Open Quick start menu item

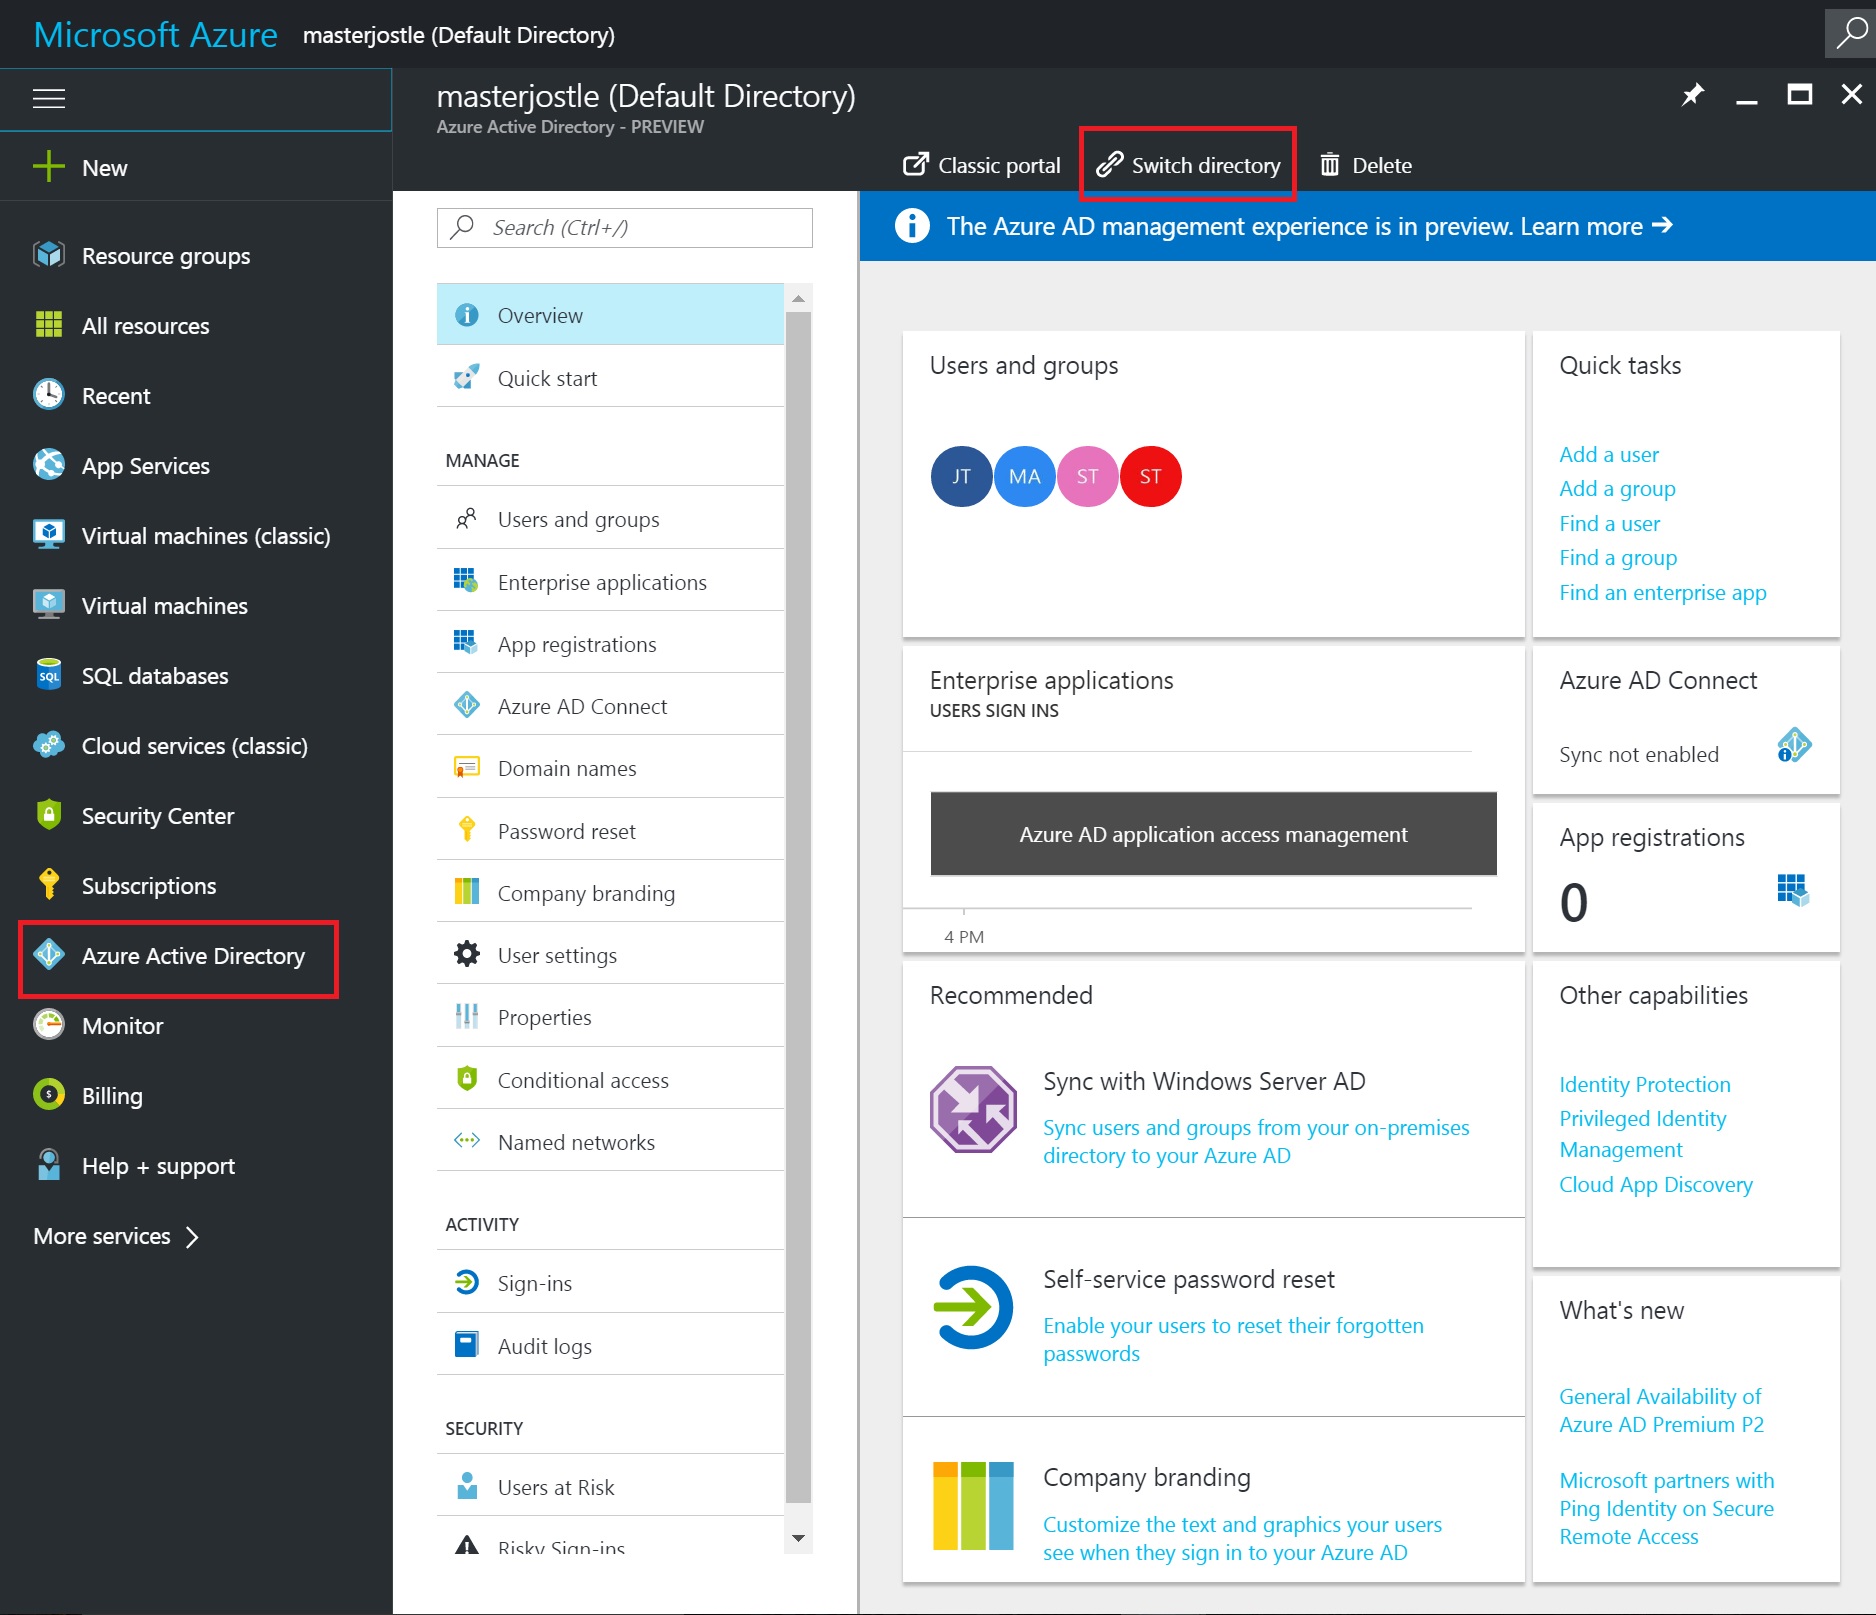610,378
